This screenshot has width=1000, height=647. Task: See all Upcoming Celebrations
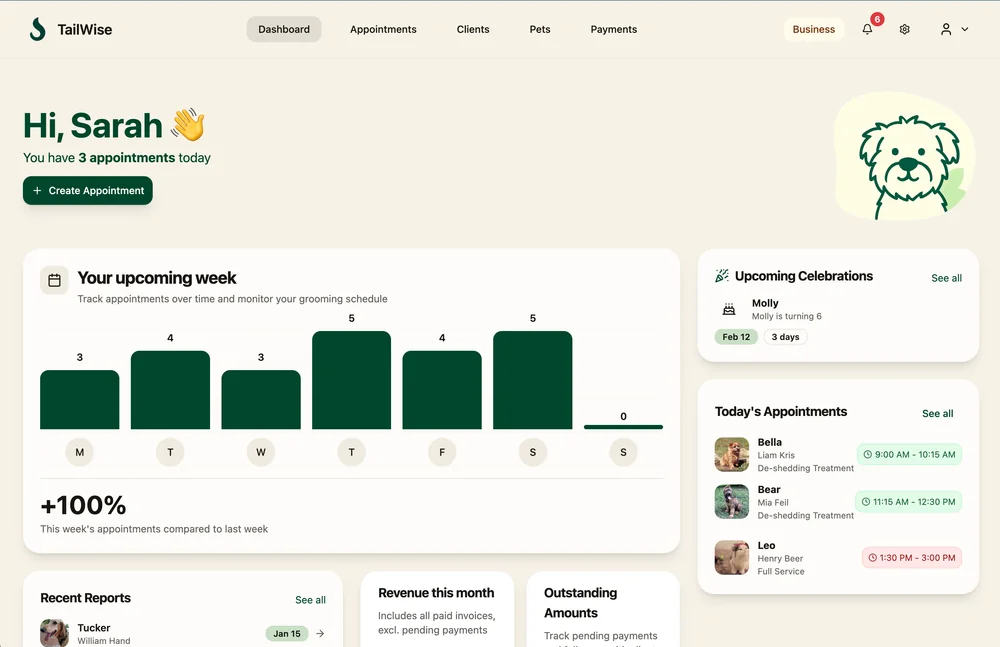pyautogui.click(x=946, y=278)
